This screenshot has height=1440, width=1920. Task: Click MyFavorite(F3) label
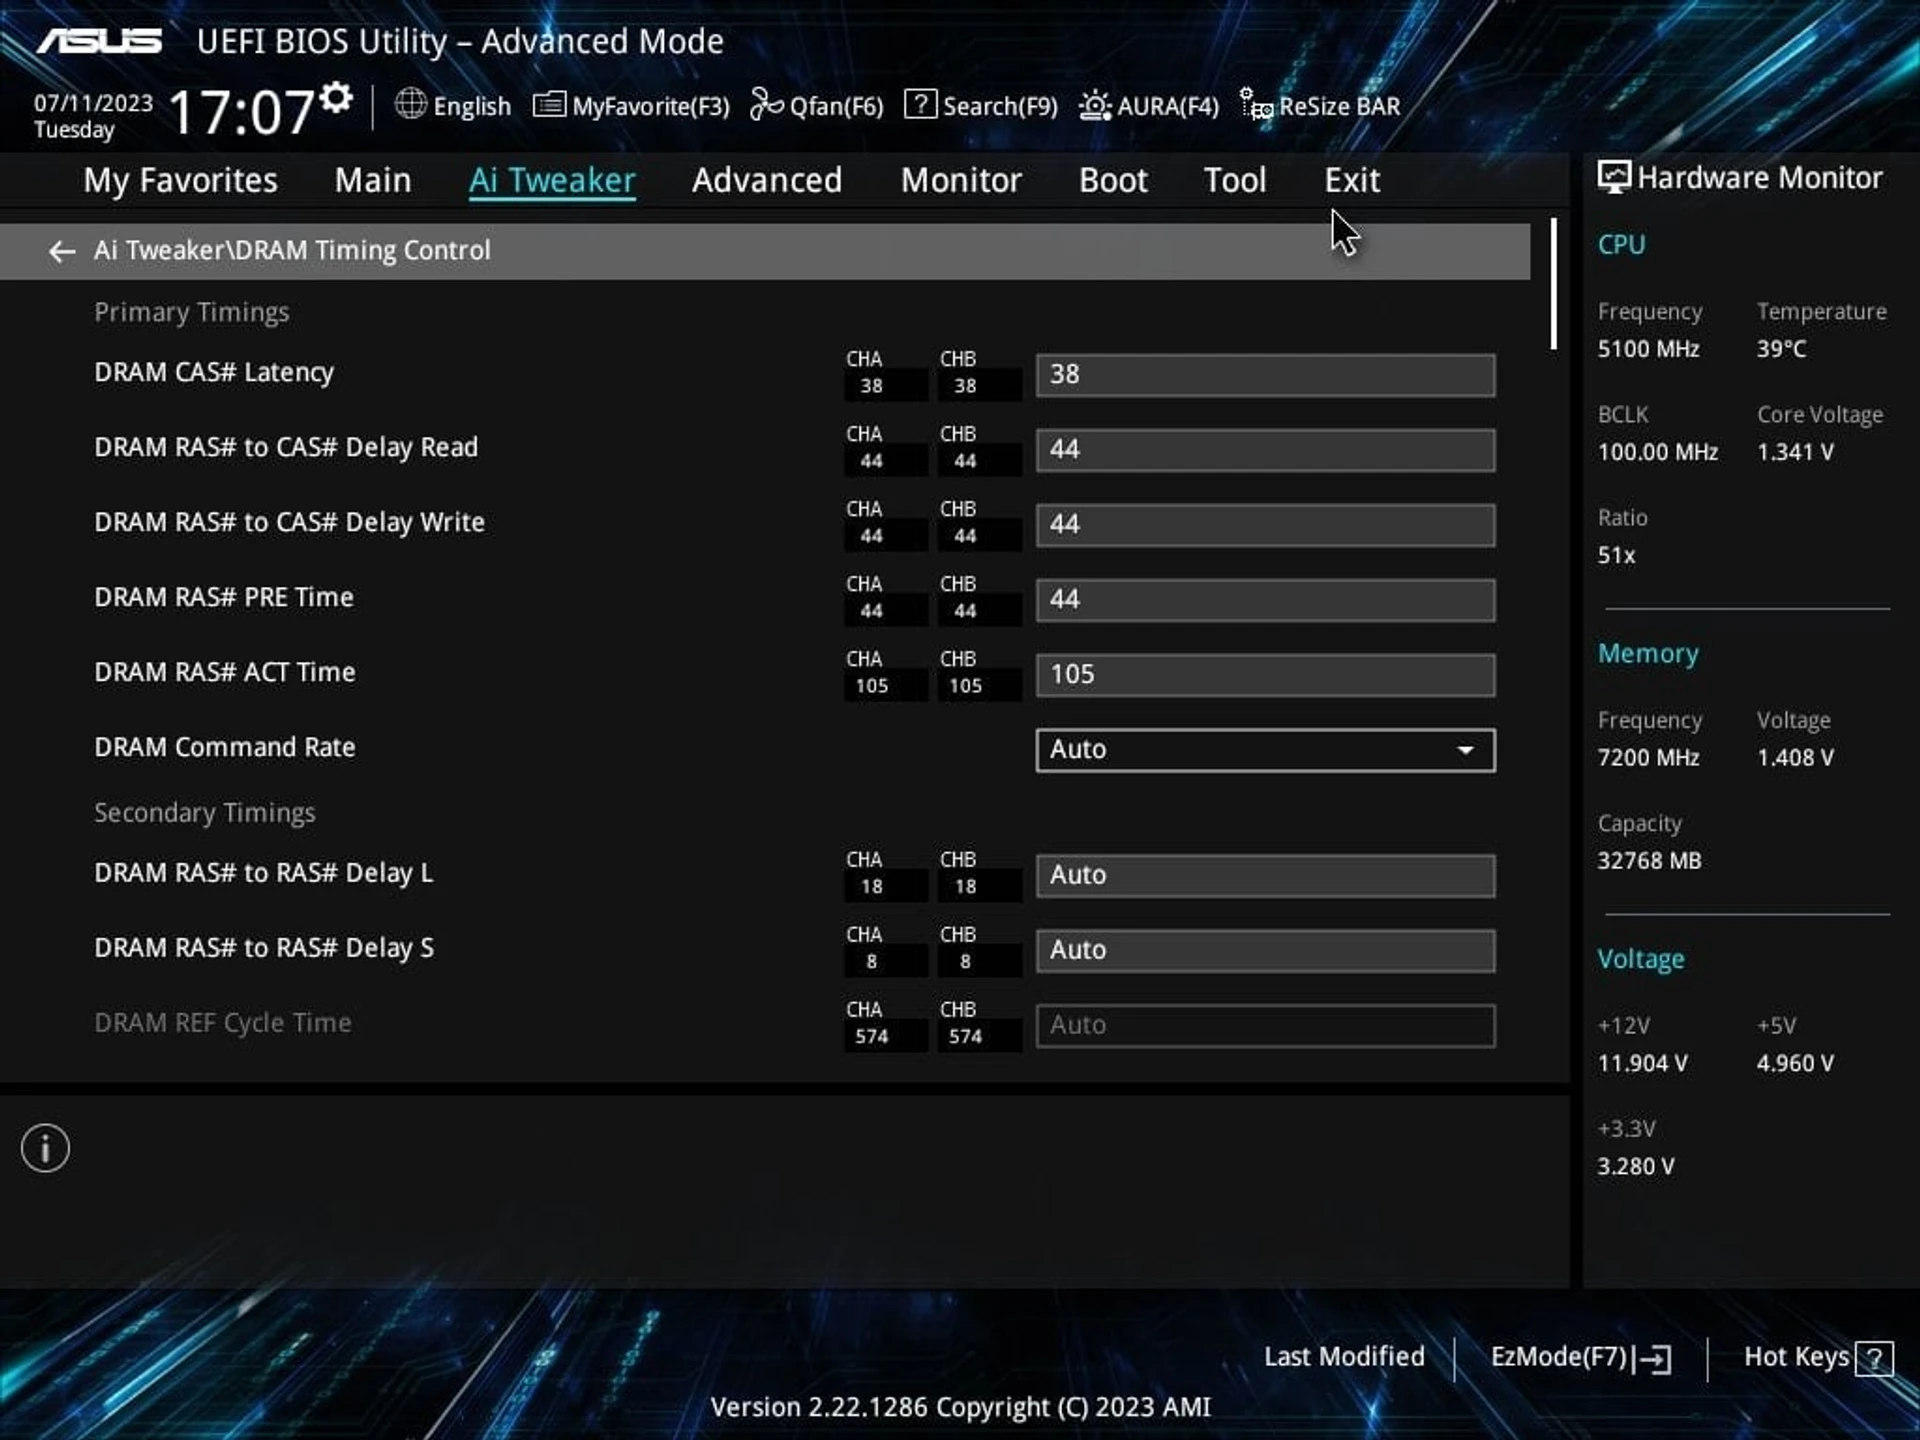(x=651, y=106)
